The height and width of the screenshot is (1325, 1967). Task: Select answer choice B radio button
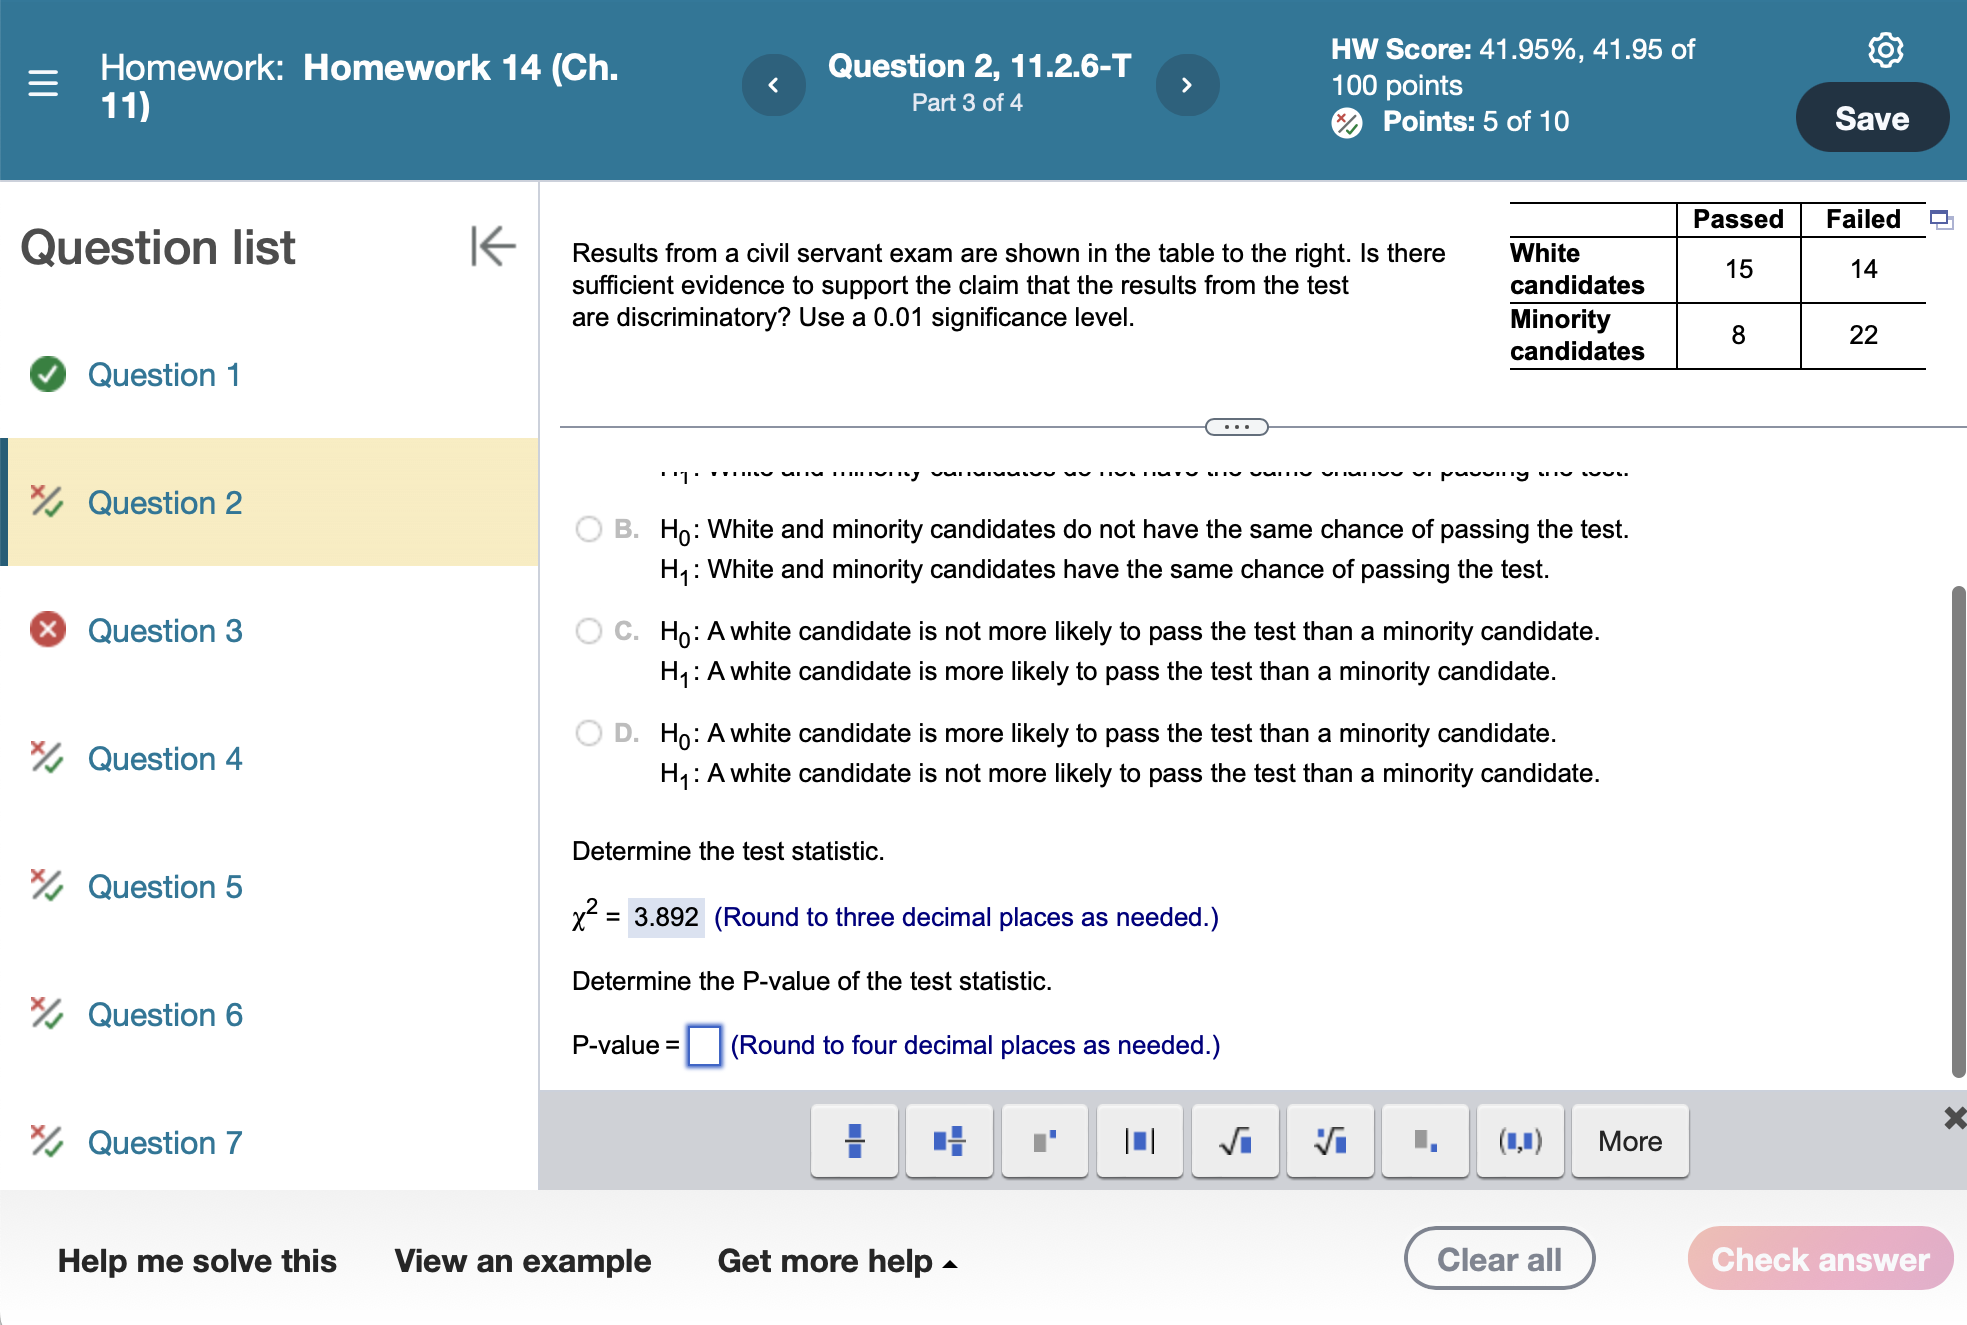[587, 529]
